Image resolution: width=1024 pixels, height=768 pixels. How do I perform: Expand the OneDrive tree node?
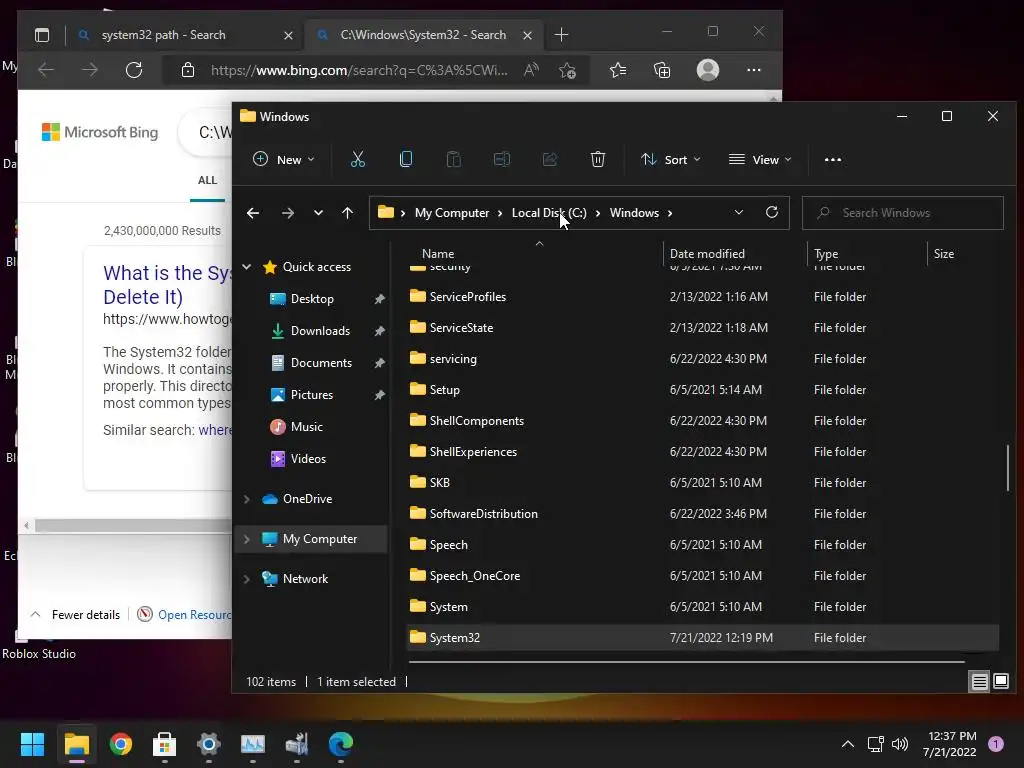(247, 499)
